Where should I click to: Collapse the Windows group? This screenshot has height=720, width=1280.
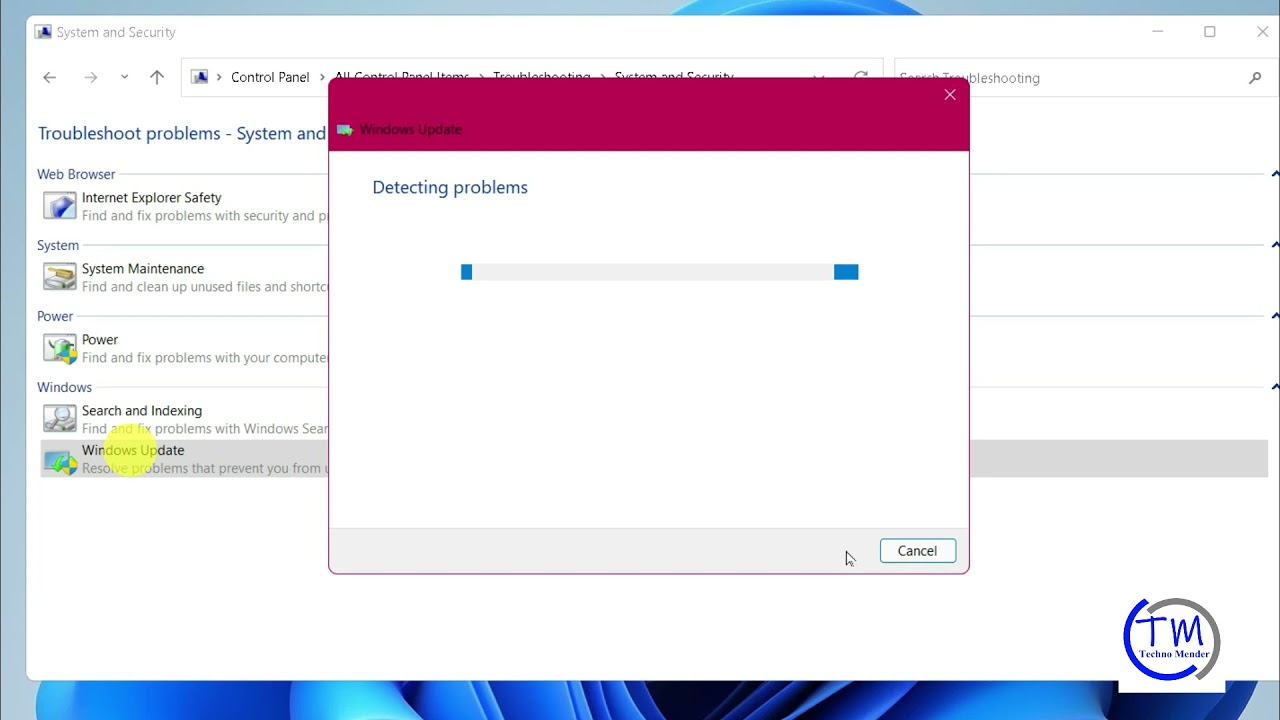pyautogui.click(x=1274, y=387)
